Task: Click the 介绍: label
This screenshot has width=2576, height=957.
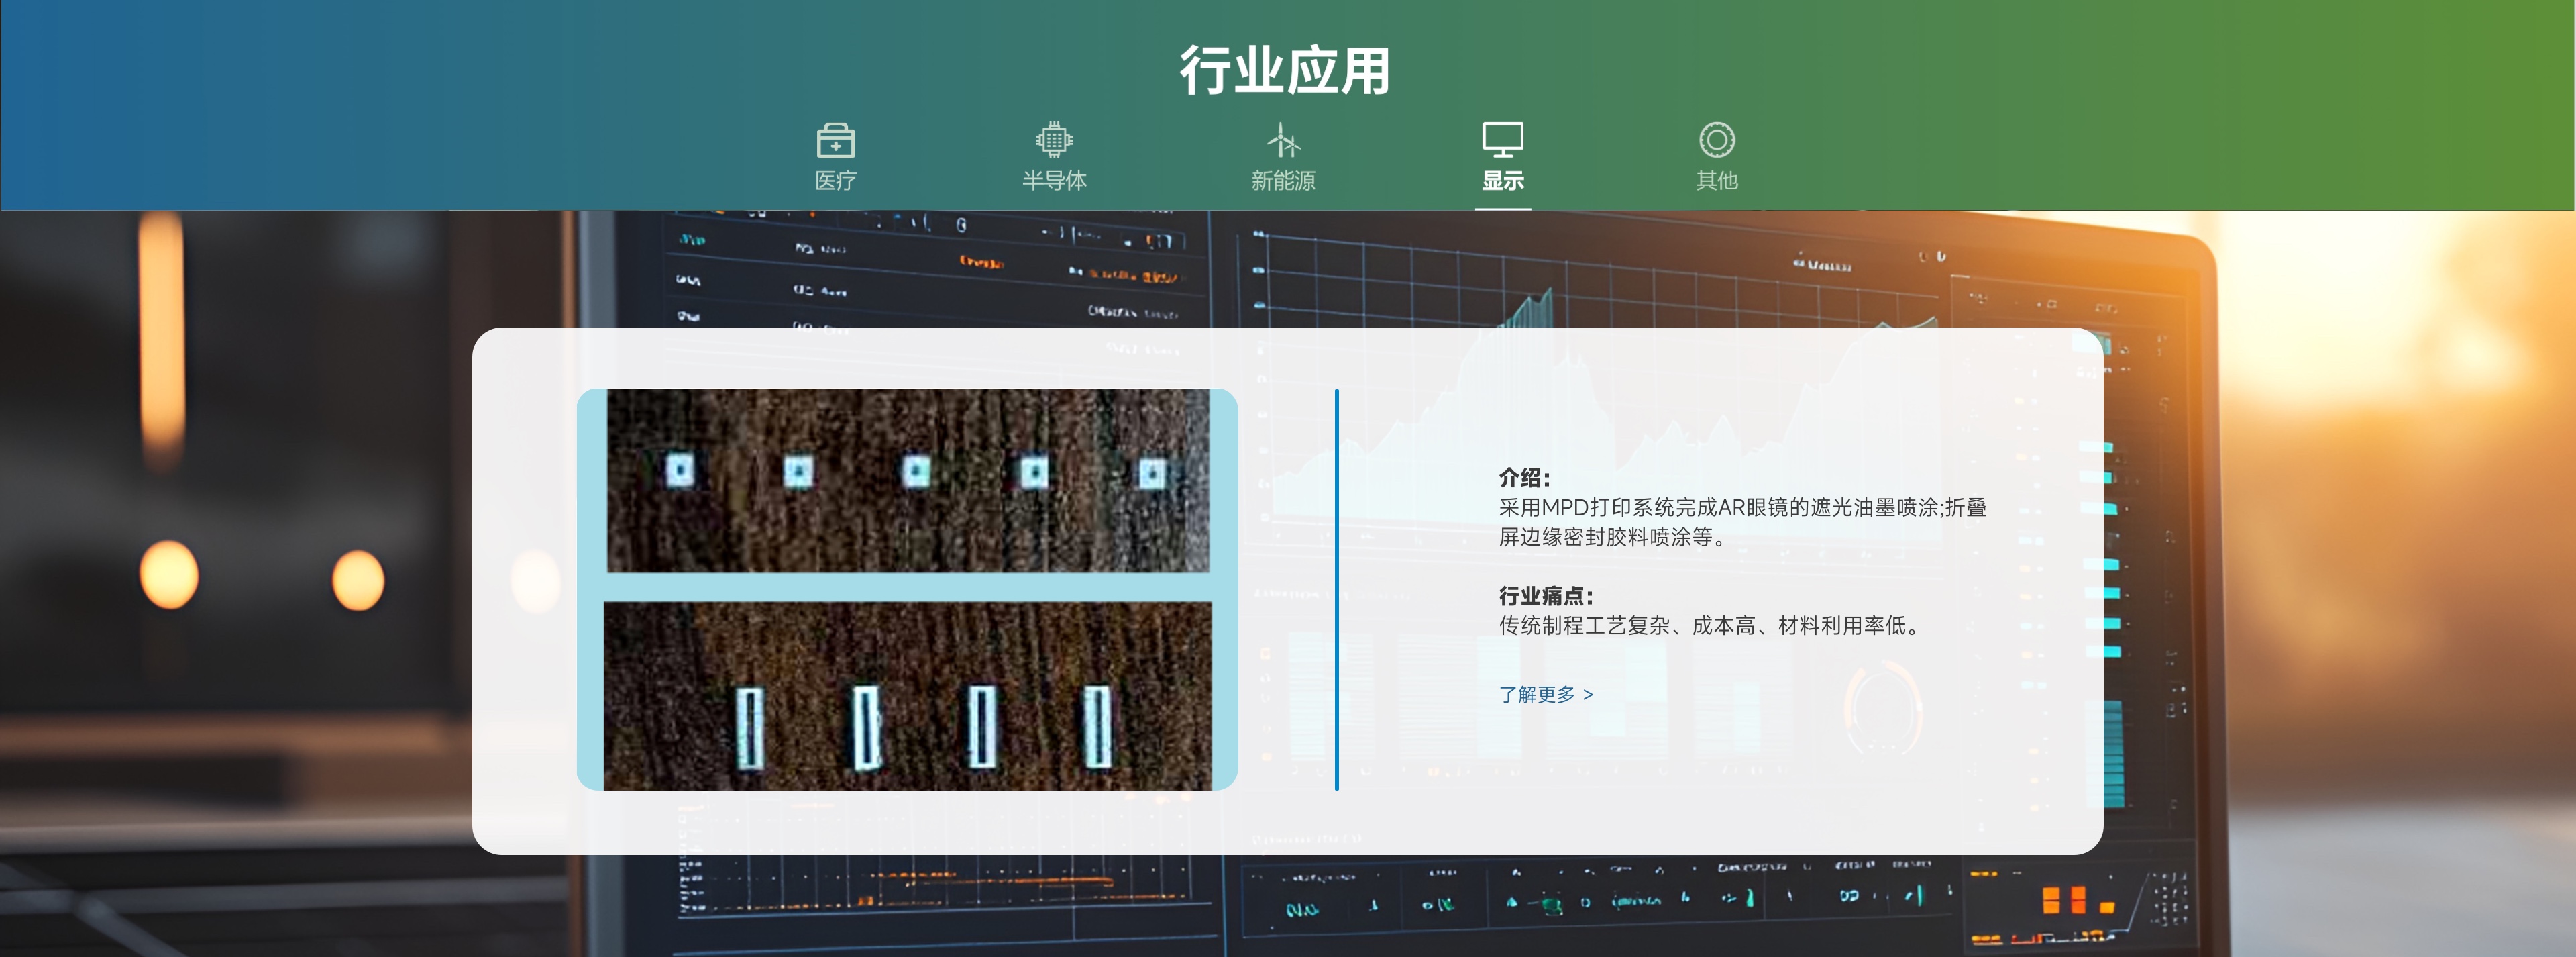Action: 1524,478
